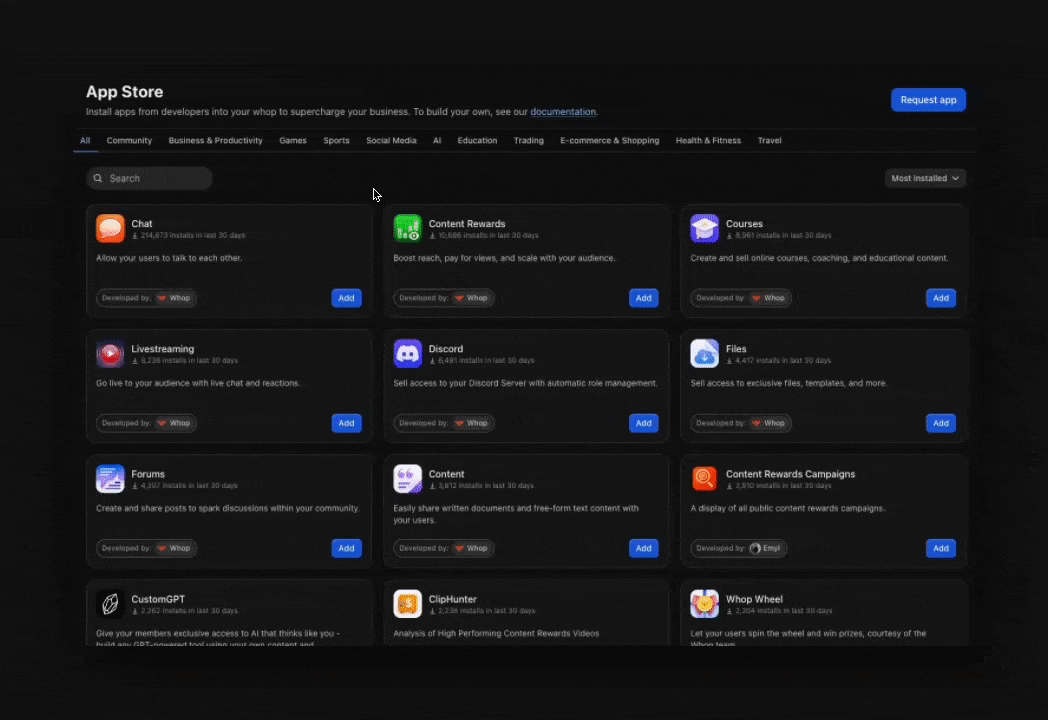Open the documentation link
The width and height of the screenshot is (1048, 720).
coord(563,112)
